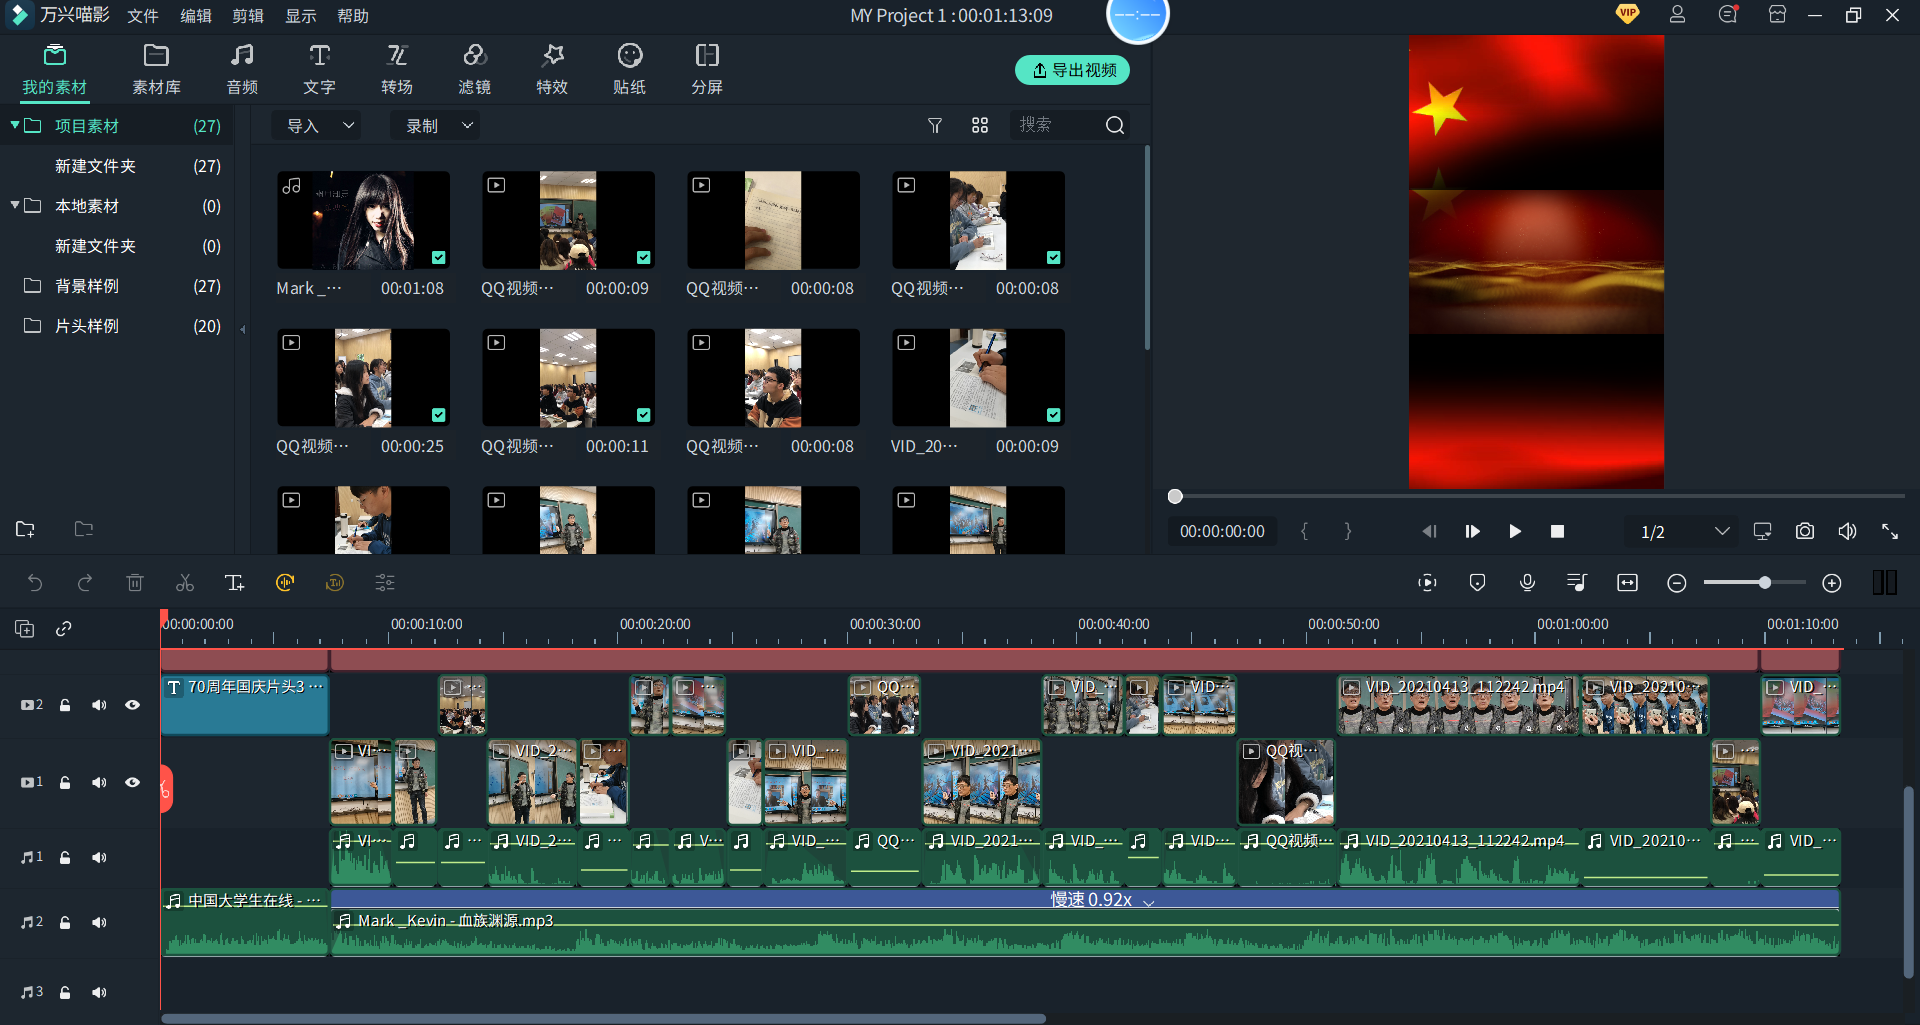1920x1025 pixels.
Task: Click the zoom in plus icon
Action: 1832,583
